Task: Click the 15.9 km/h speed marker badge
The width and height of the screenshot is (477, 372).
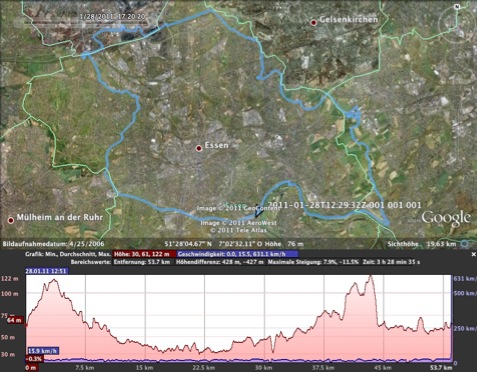Action: pyautogui.click(x=43, y=351)
